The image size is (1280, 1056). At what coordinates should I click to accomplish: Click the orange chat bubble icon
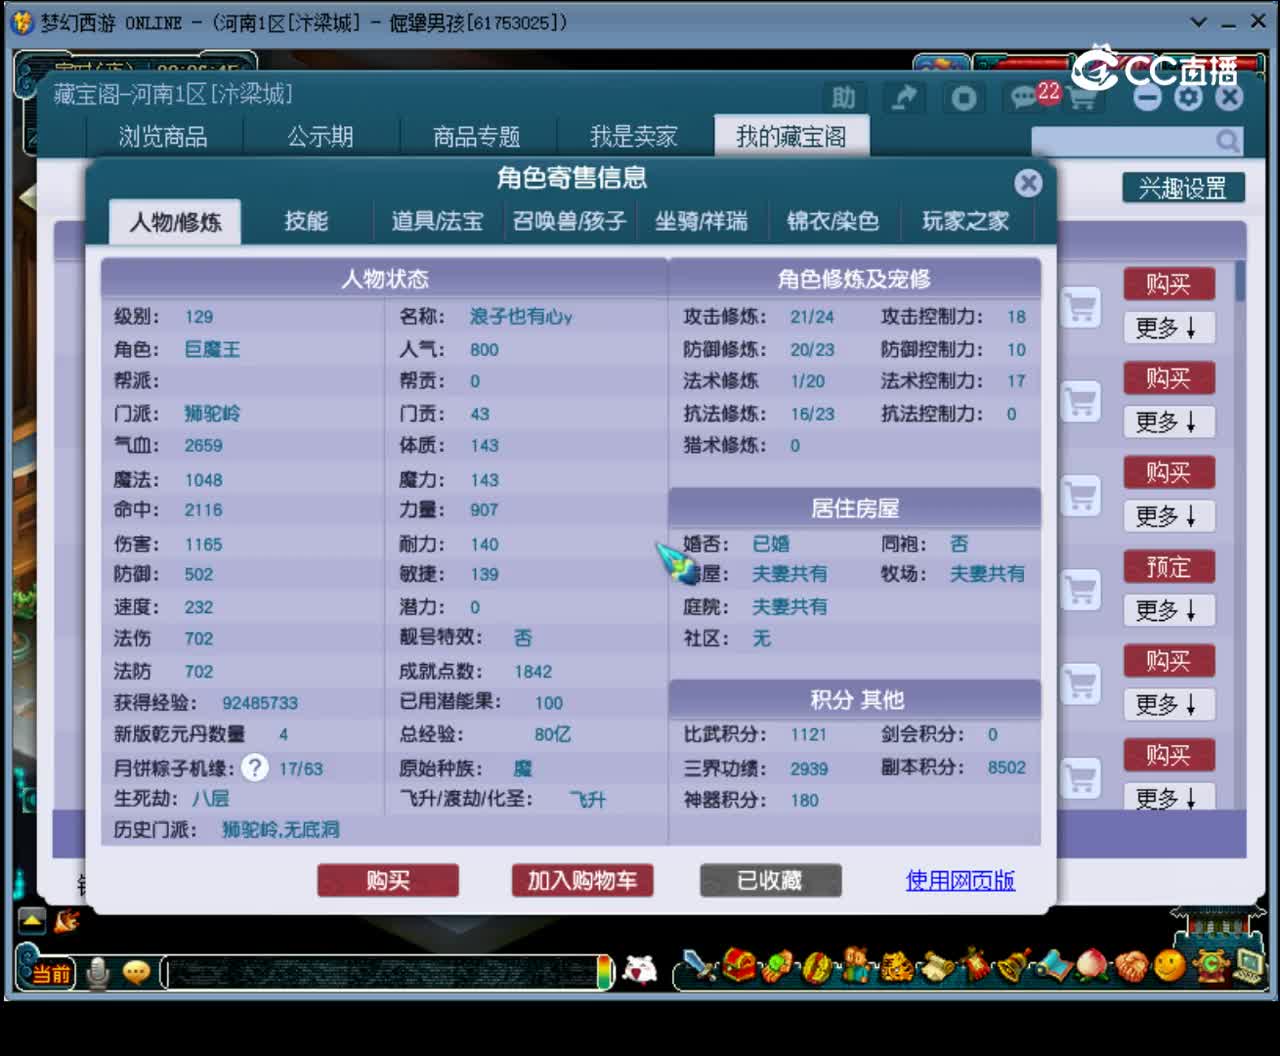[x=136, y=972]
